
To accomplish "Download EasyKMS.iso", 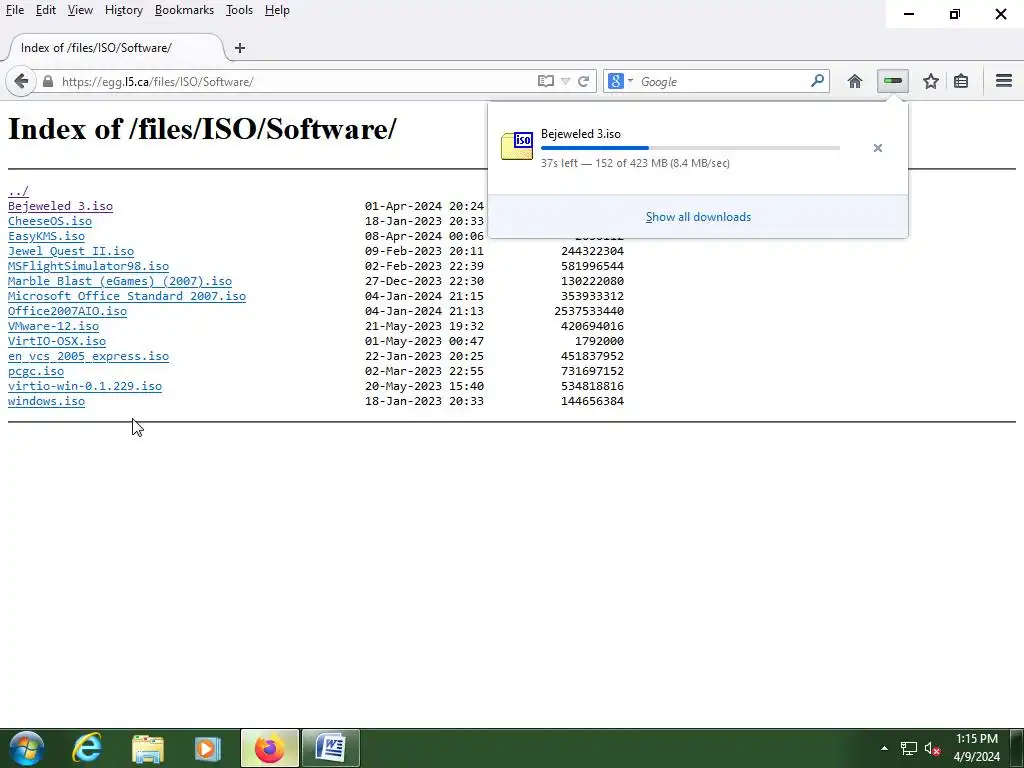I will coord(46,236).
